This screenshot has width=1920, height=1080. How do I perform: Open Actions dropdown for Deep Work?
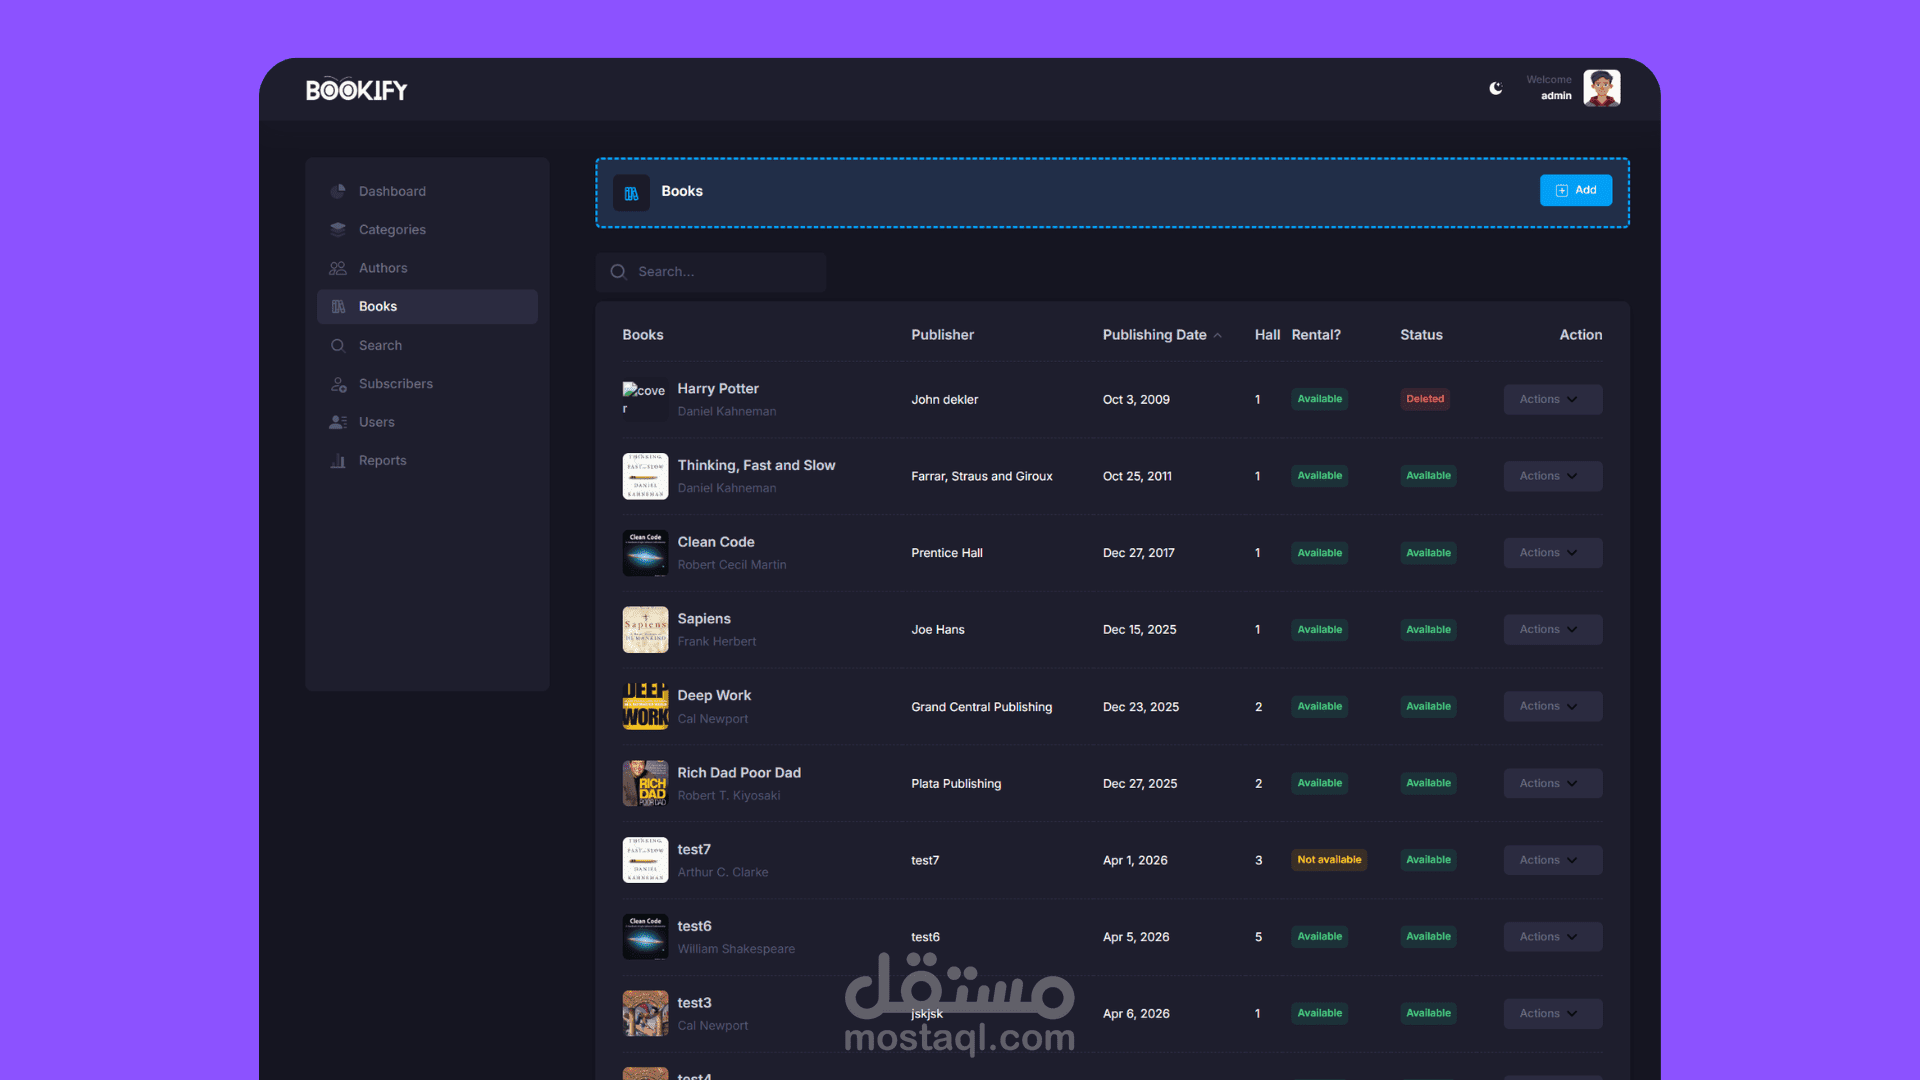click(1552, 706)
